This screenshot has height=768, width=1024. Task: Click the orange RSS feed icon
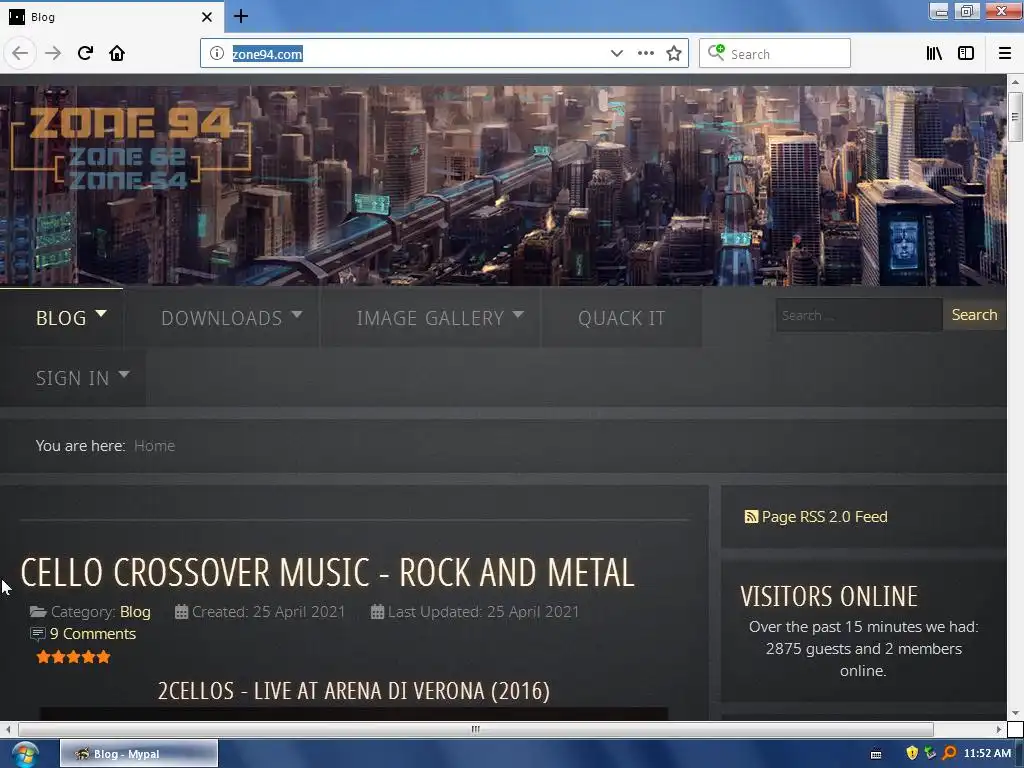point(751,517)
